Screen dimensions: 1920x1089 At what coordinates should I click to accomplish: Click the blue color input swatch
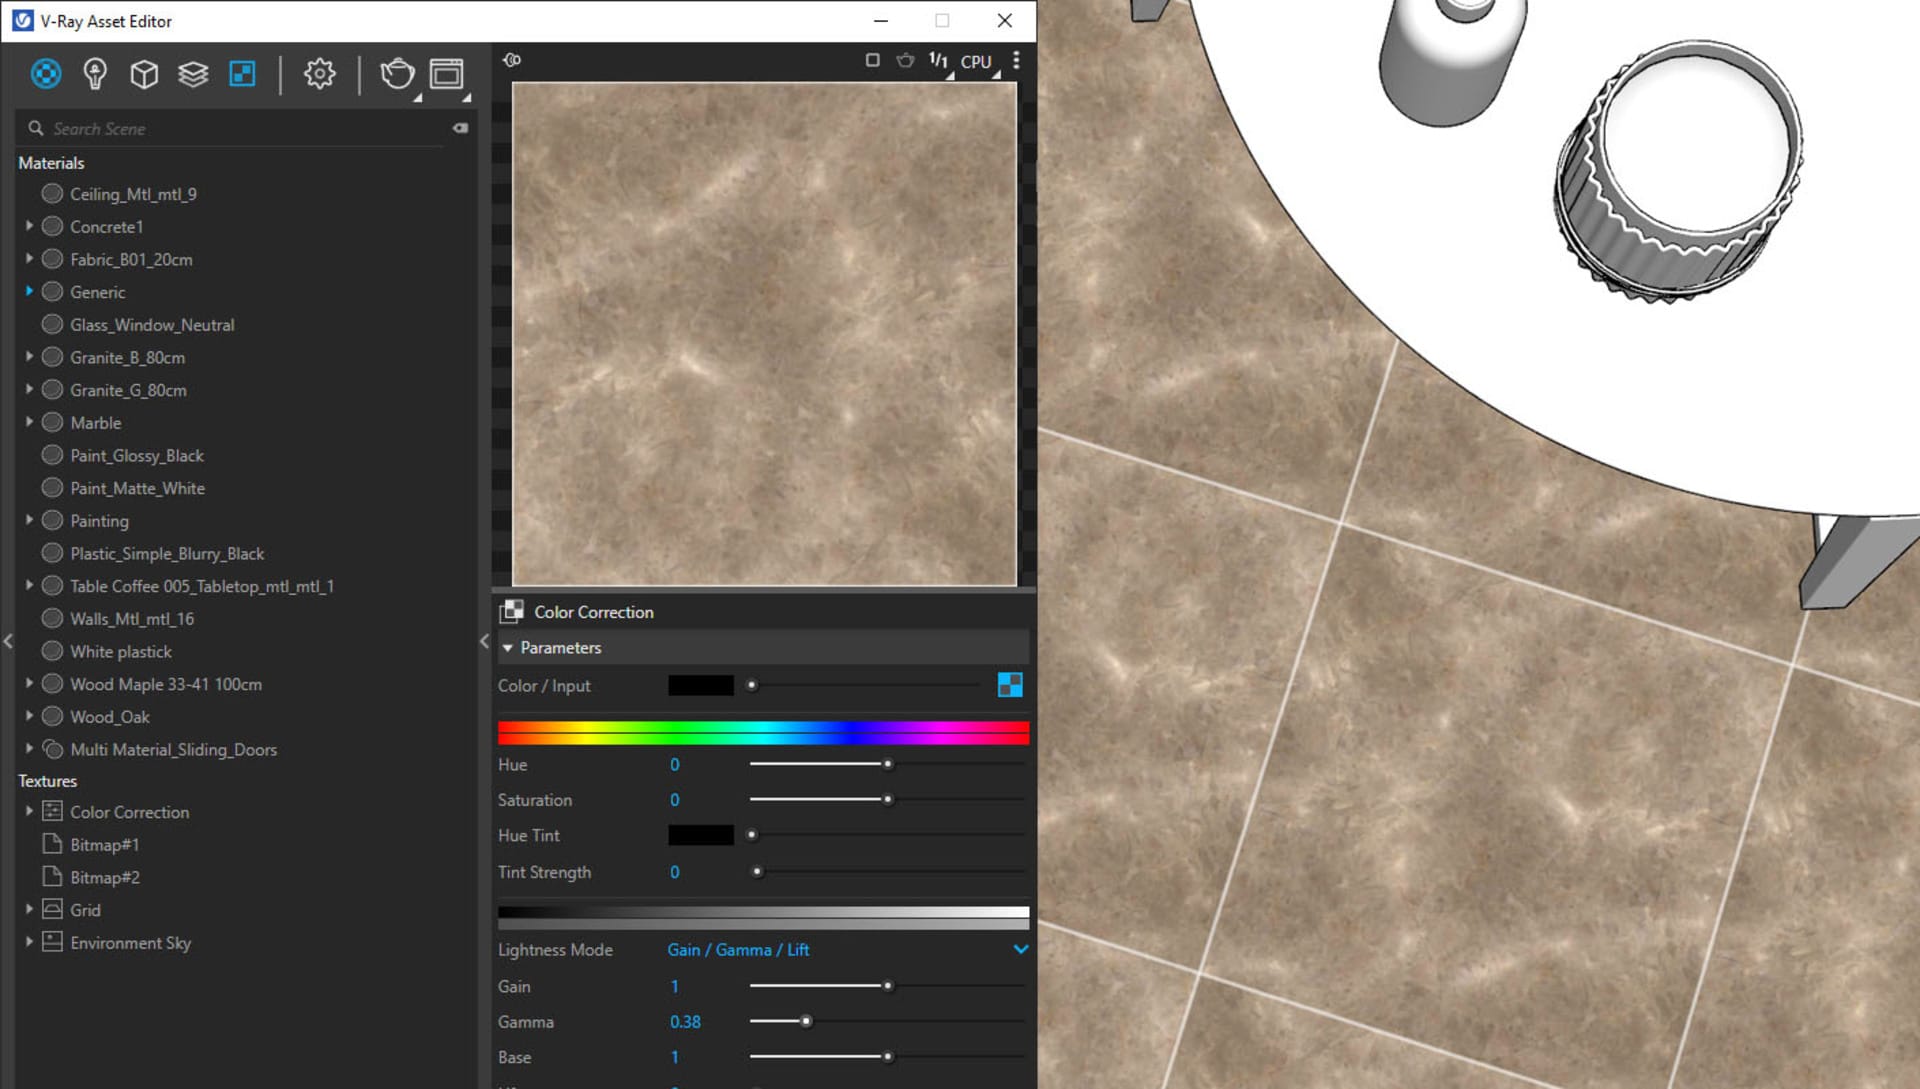pos(1010,684)
